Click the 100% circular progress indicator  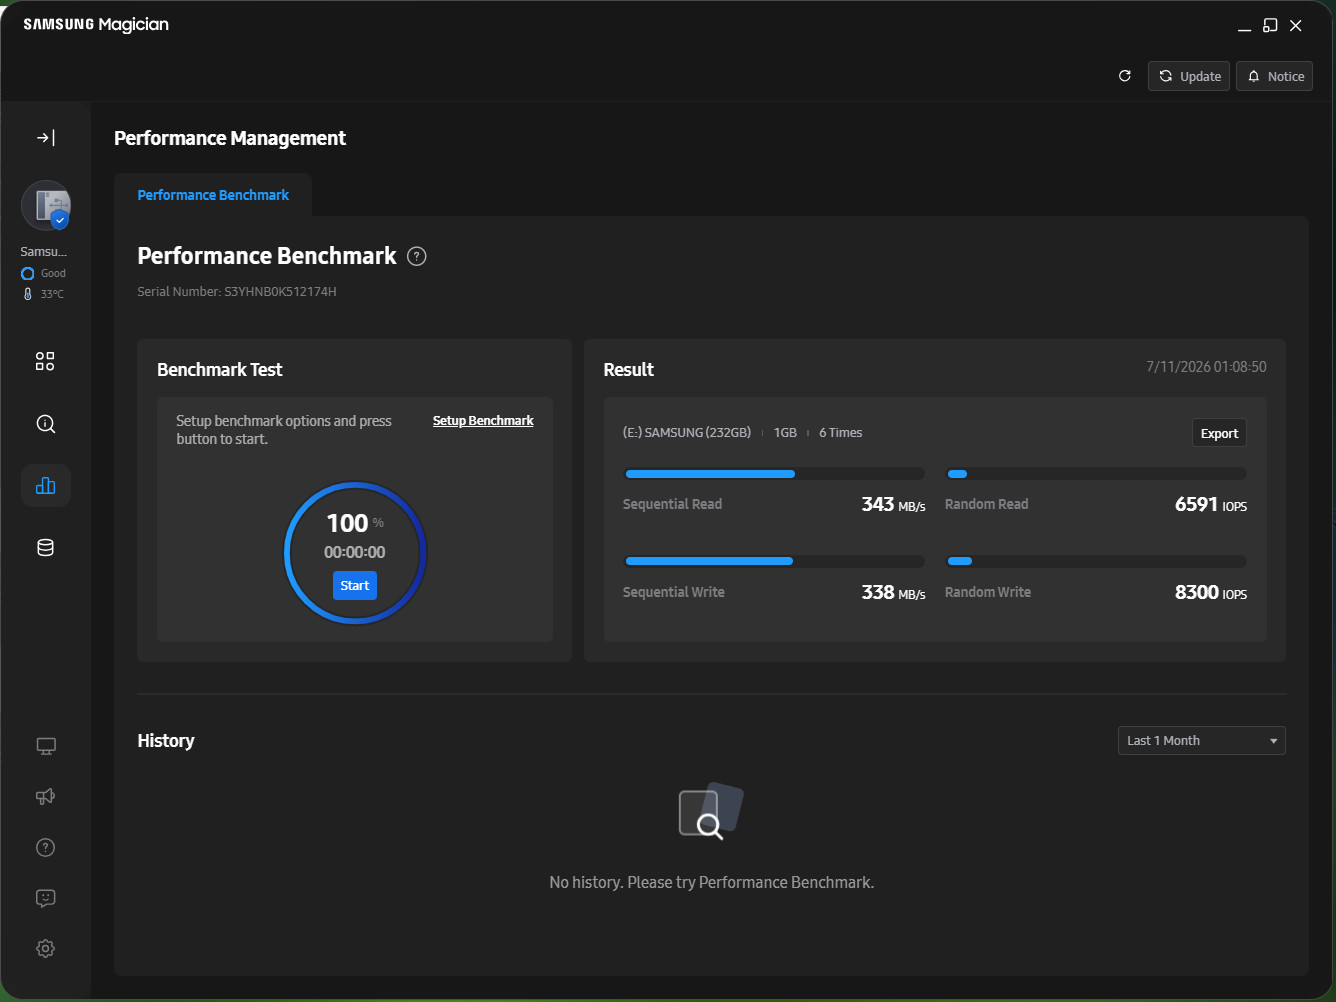tap(355, 553)
